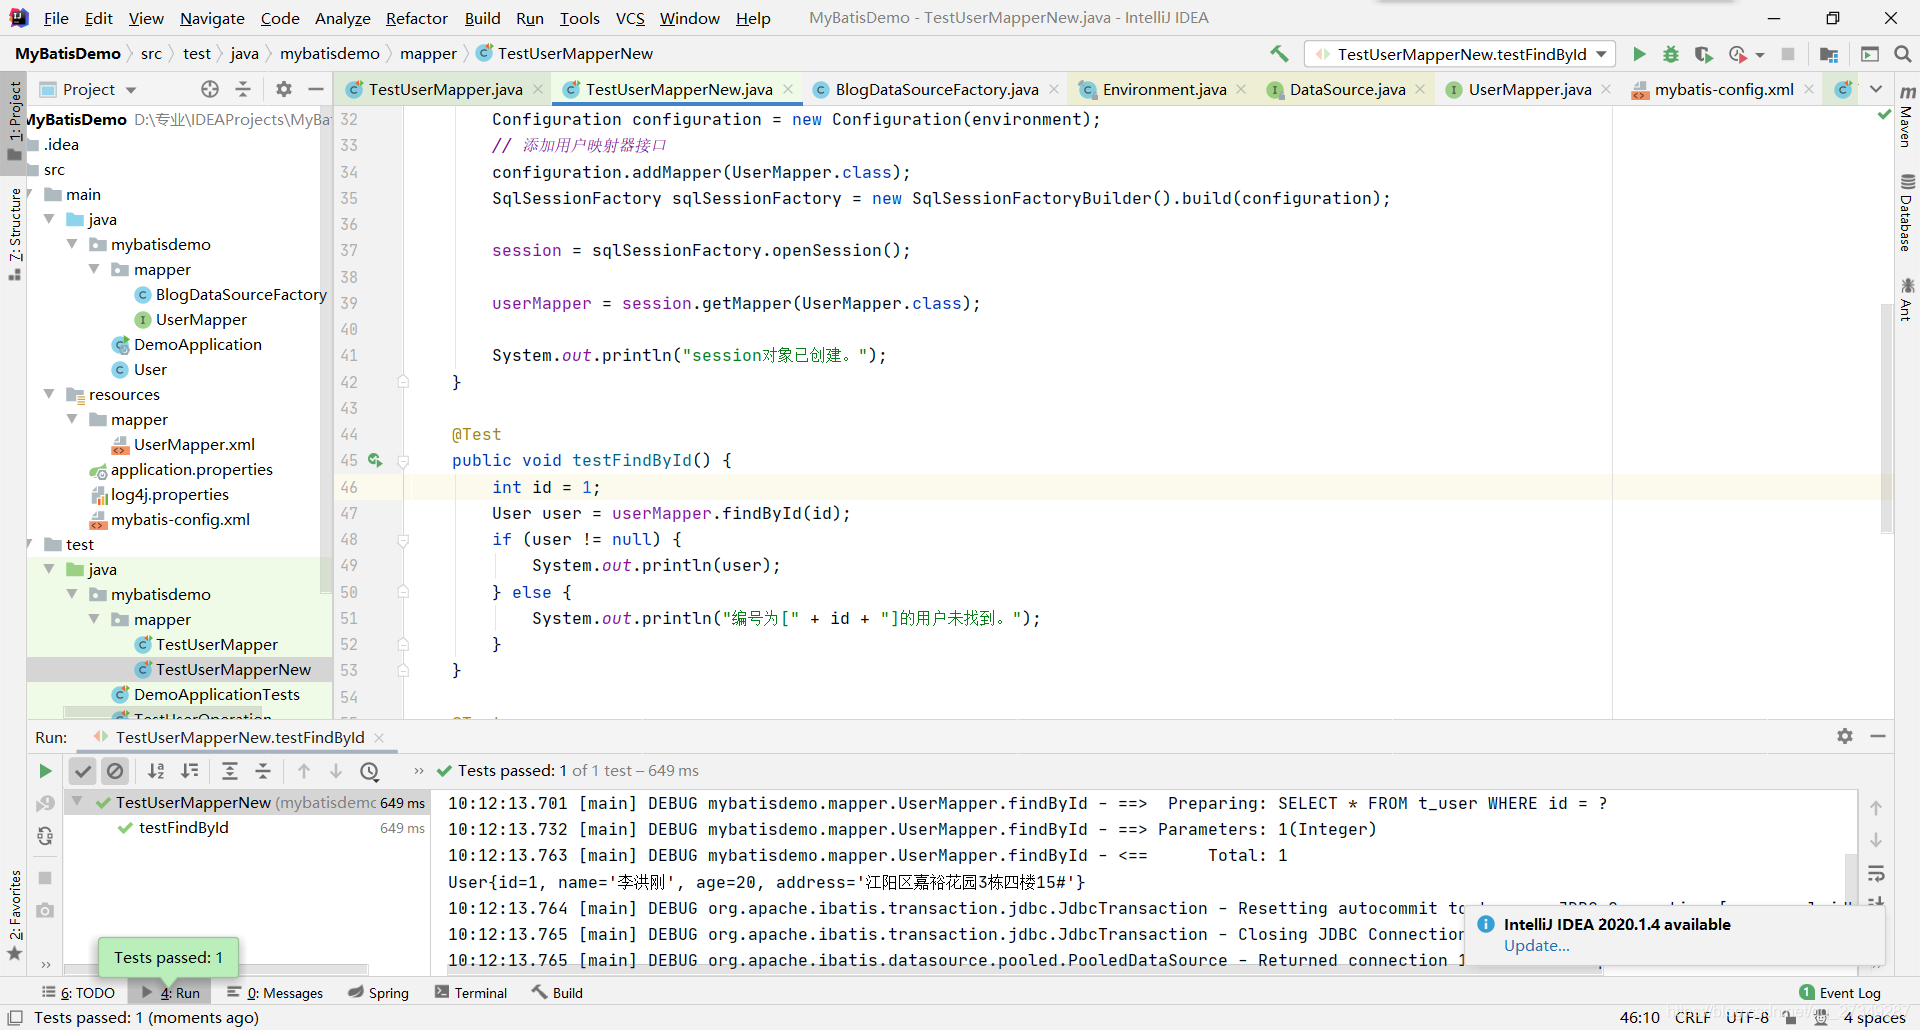Collapse all in the Project panel header
The image size is (1920, 1030).
coord(243,89)
